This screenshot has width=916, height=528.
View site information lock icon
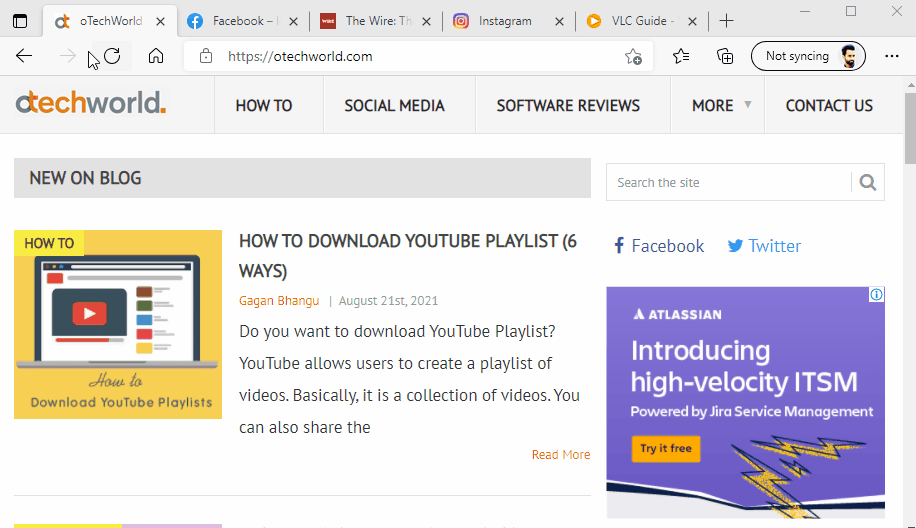(x=206, y=56)
